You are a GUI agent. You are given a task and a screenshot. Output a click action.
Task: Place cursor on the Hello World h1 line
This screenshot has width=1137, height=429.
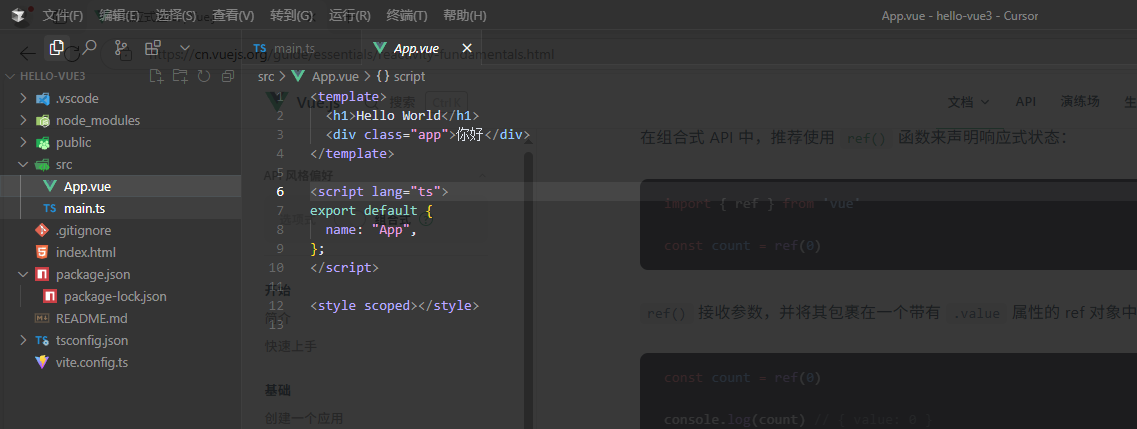(402, 116)
